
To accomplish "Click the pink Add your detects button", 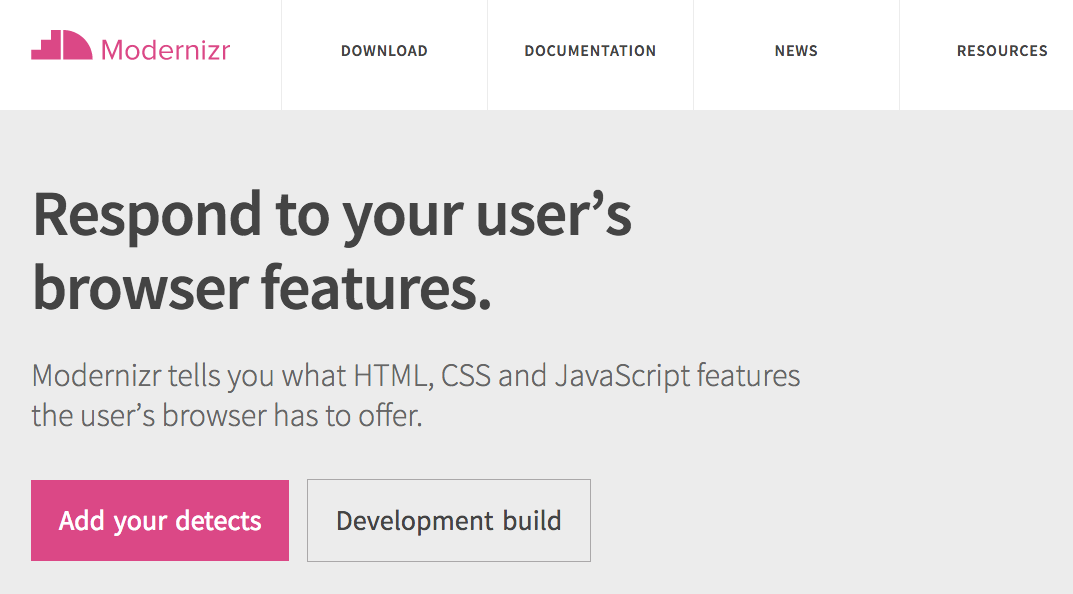I will pos(159,520).
